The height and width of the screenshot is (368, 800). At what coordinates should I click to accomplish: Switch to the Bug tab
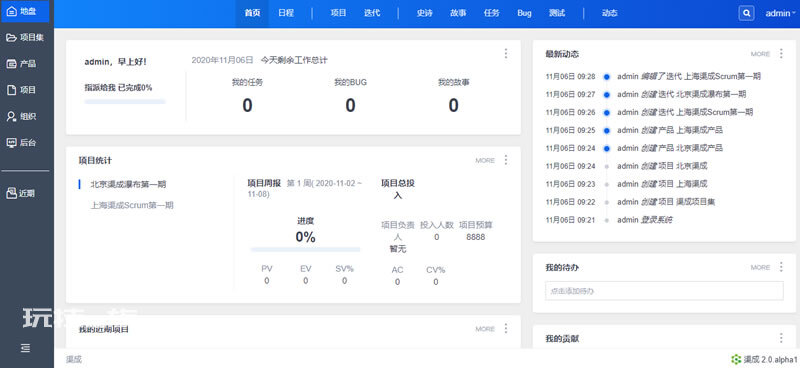(x=524, y=13)
